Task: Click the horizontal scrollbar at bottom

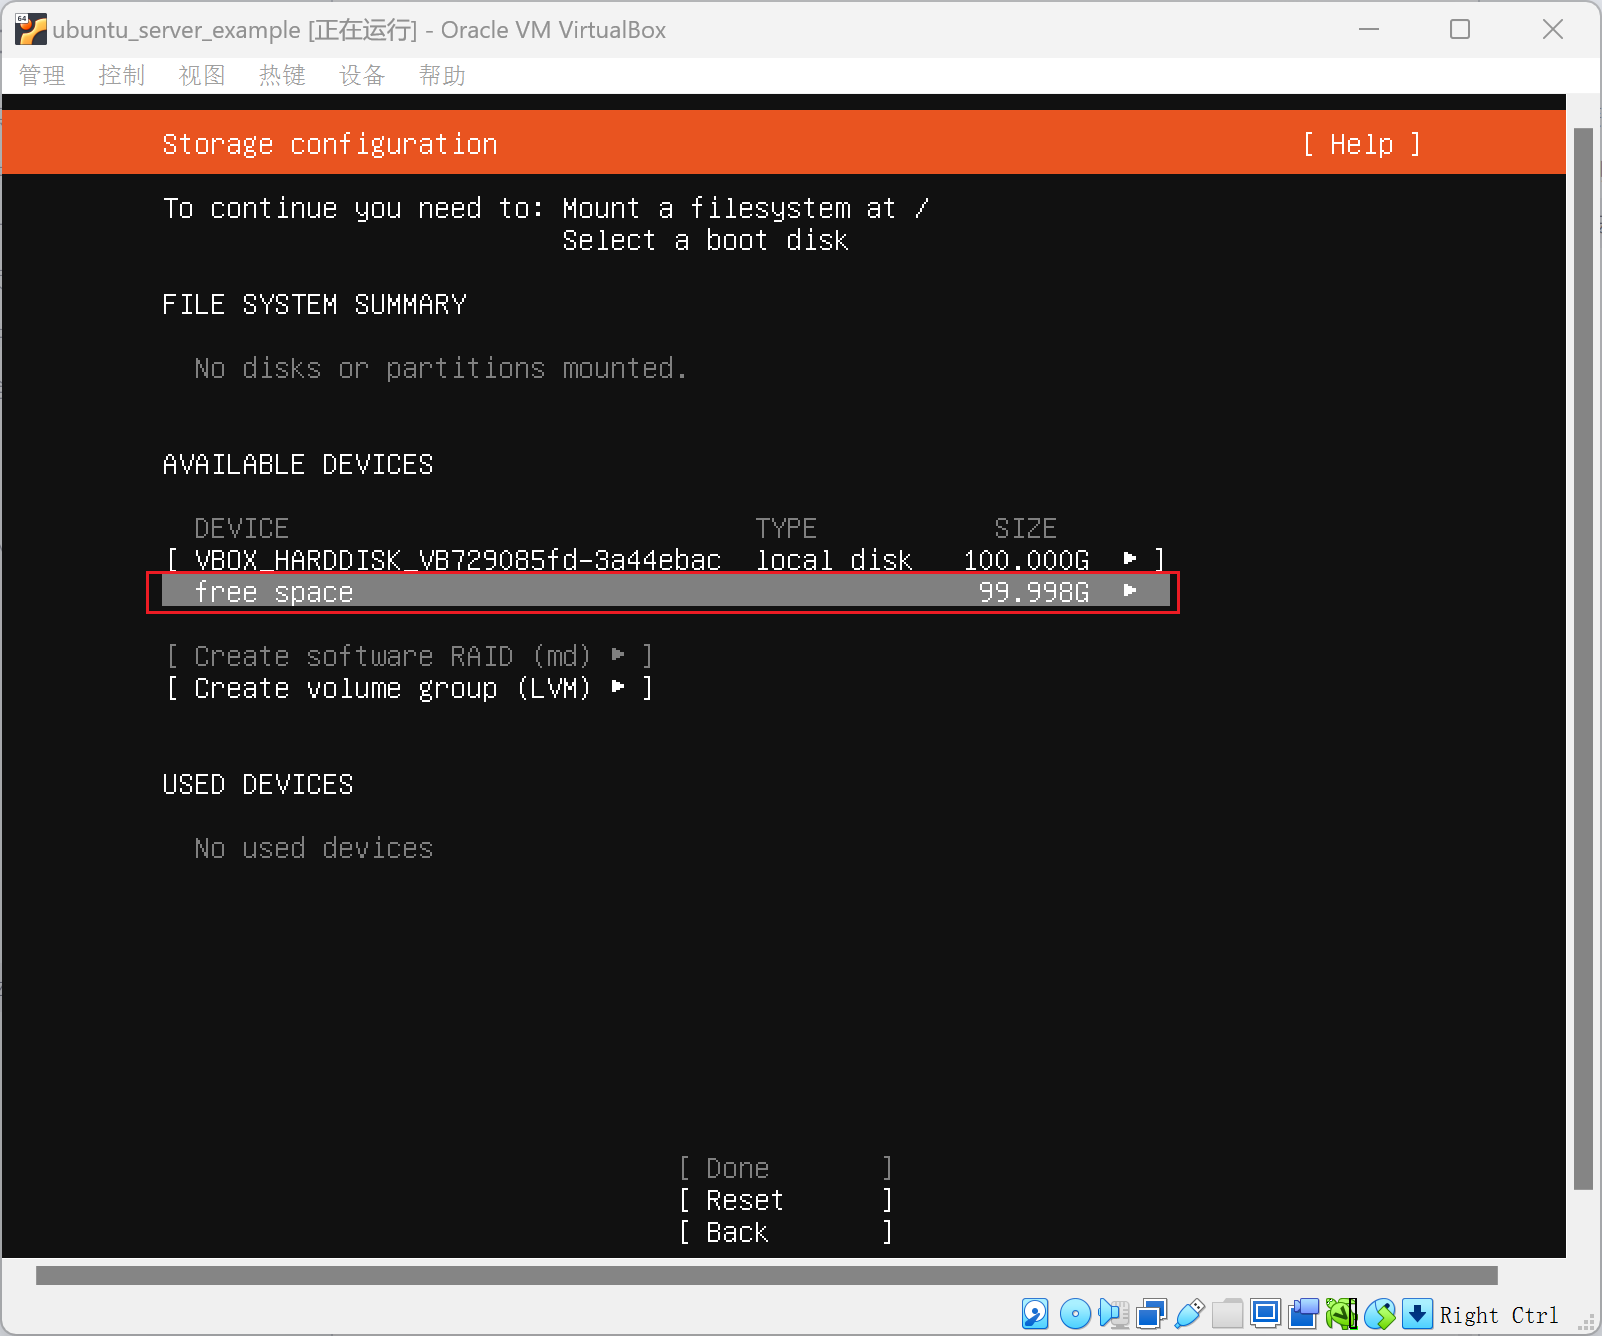Action: click(x=766, y=1275)
